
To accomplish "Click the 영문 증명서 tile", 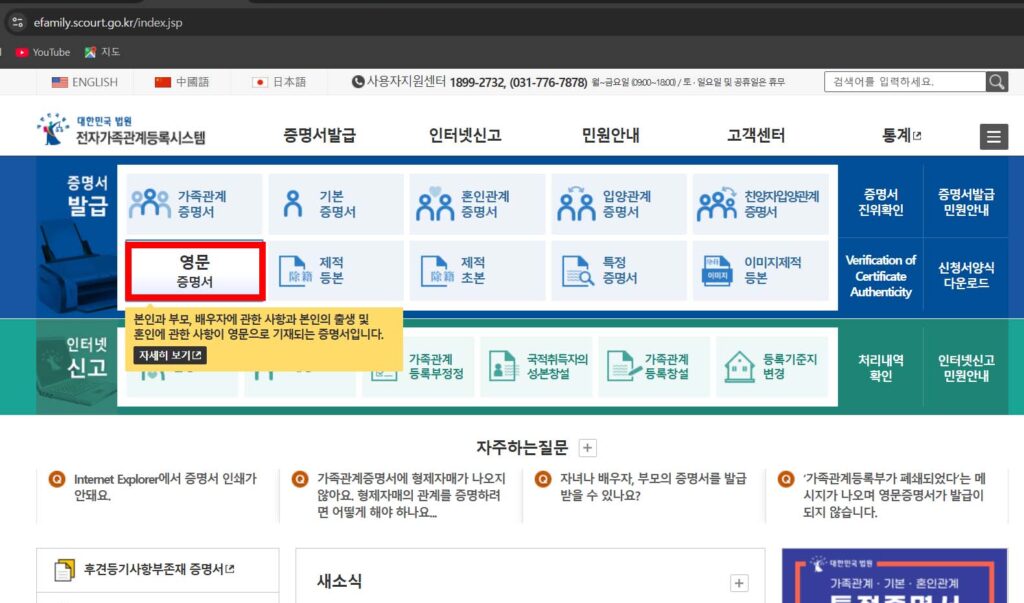I will [195, 271].
